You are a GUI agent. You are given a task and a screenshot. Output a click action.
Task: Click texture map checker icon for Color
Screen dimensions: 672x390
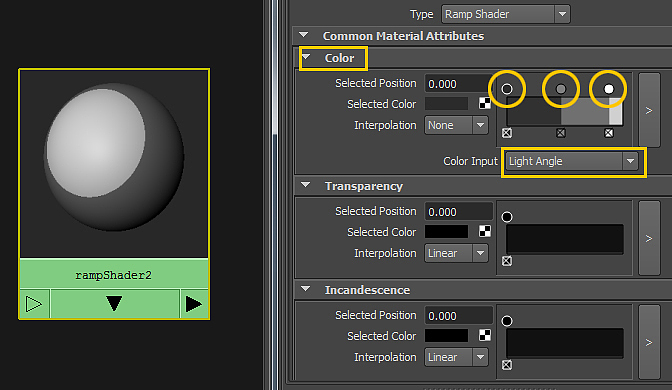[x=485, y=103]
